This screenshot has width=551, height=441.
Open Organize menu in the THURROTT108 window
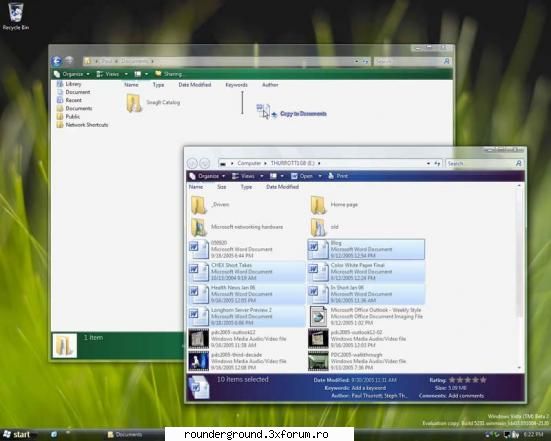pos(207,176)
